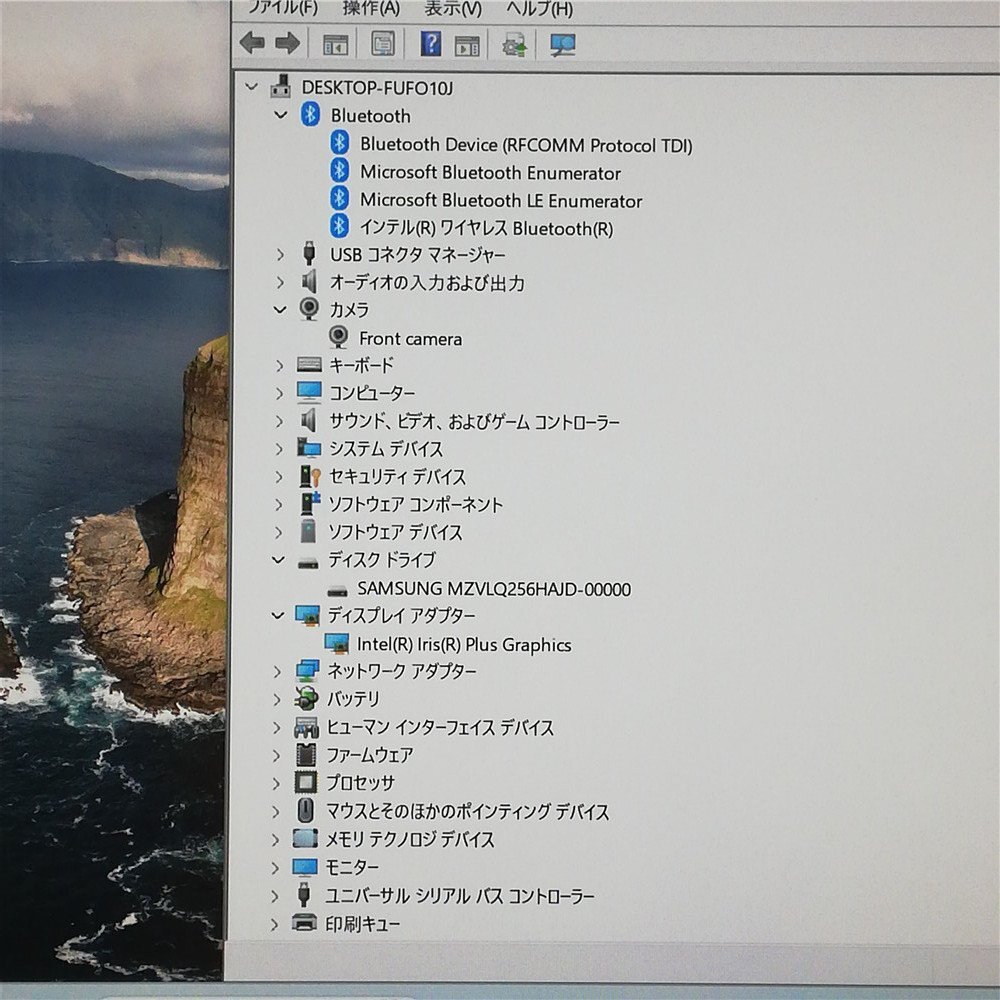The height and width of the screenshot is (1000, 1000).
Task: Select the Front camera webcam icon
Action: pyautogui.click(x=339, y=338)
